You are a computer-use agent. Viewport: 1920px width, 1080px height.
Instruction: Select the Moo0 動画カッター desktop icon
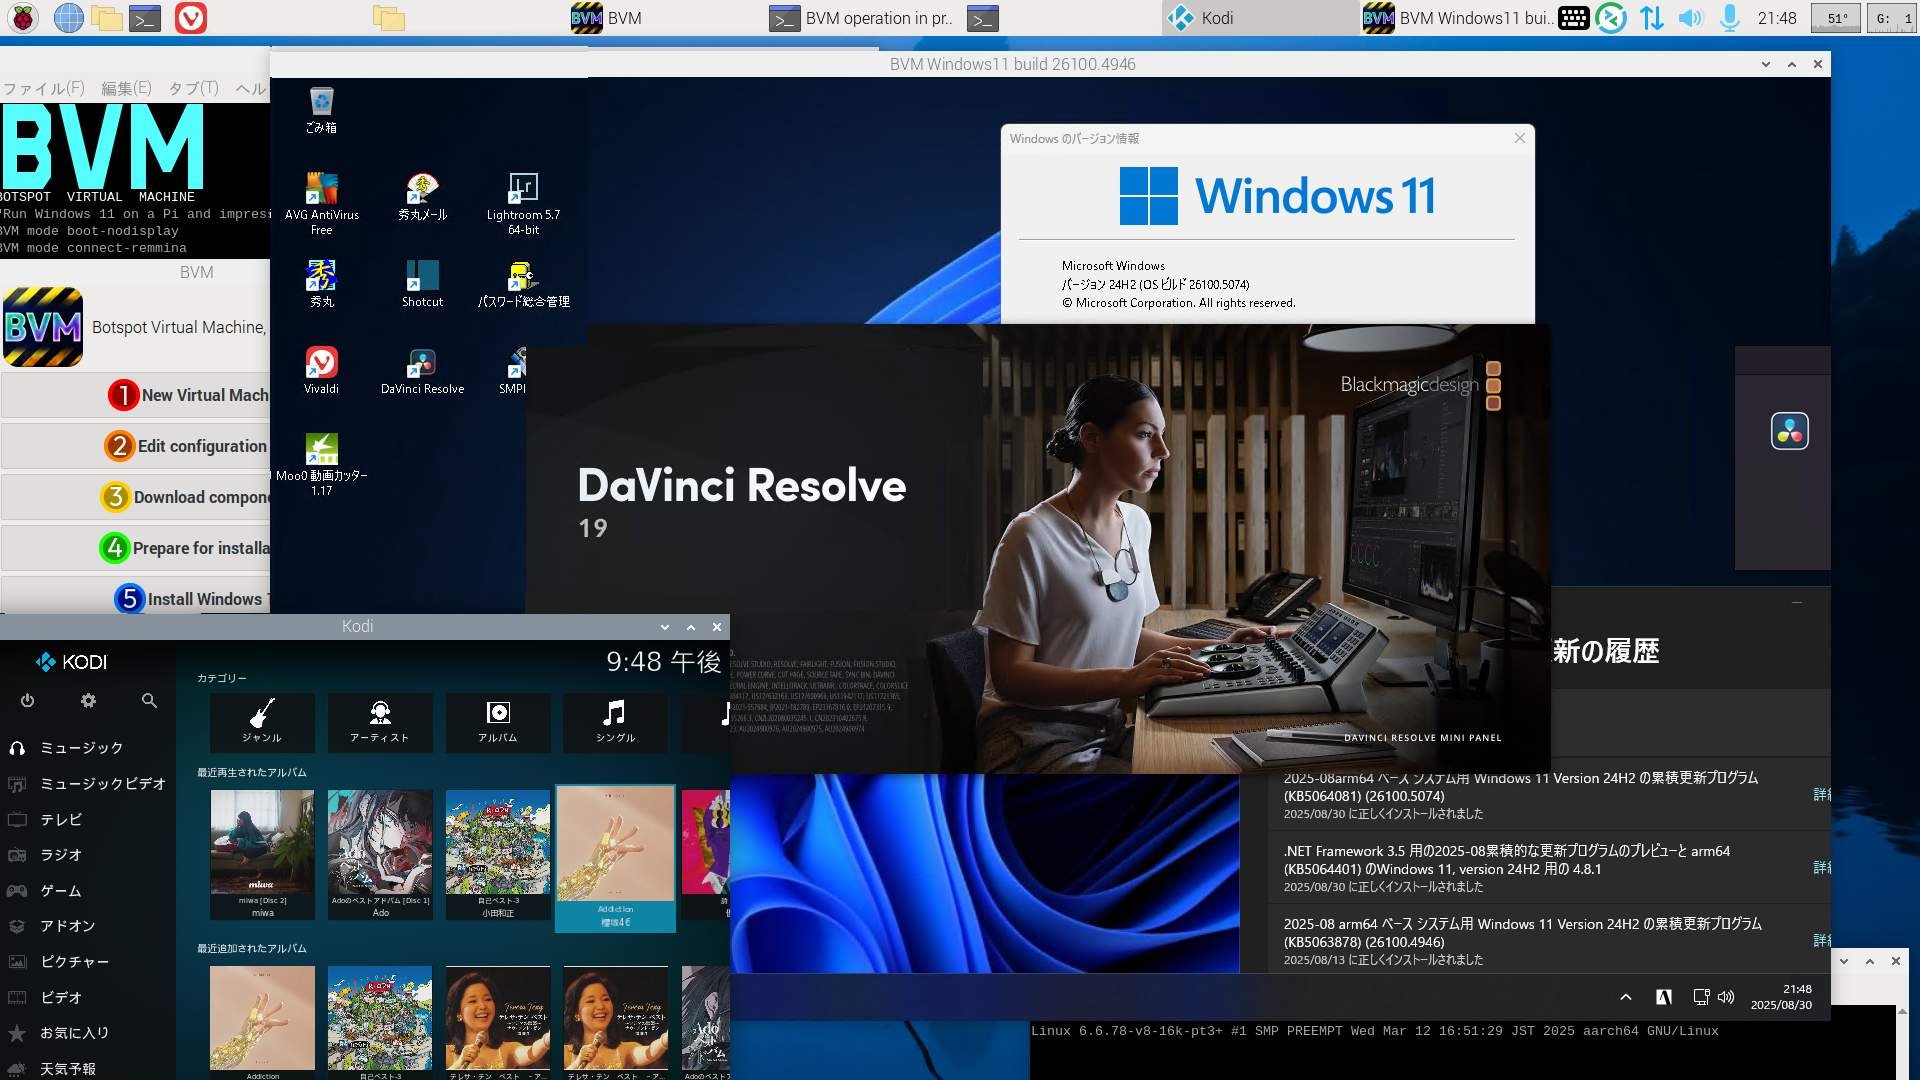click(x=321, y=464)
